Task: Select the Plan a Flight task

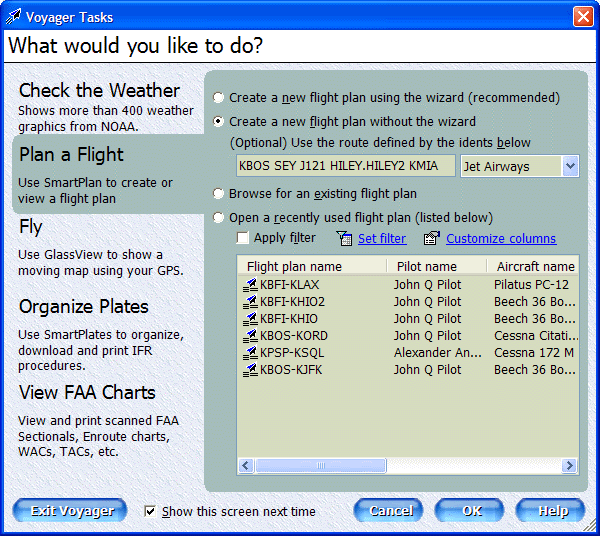Action: click(71, 155)
